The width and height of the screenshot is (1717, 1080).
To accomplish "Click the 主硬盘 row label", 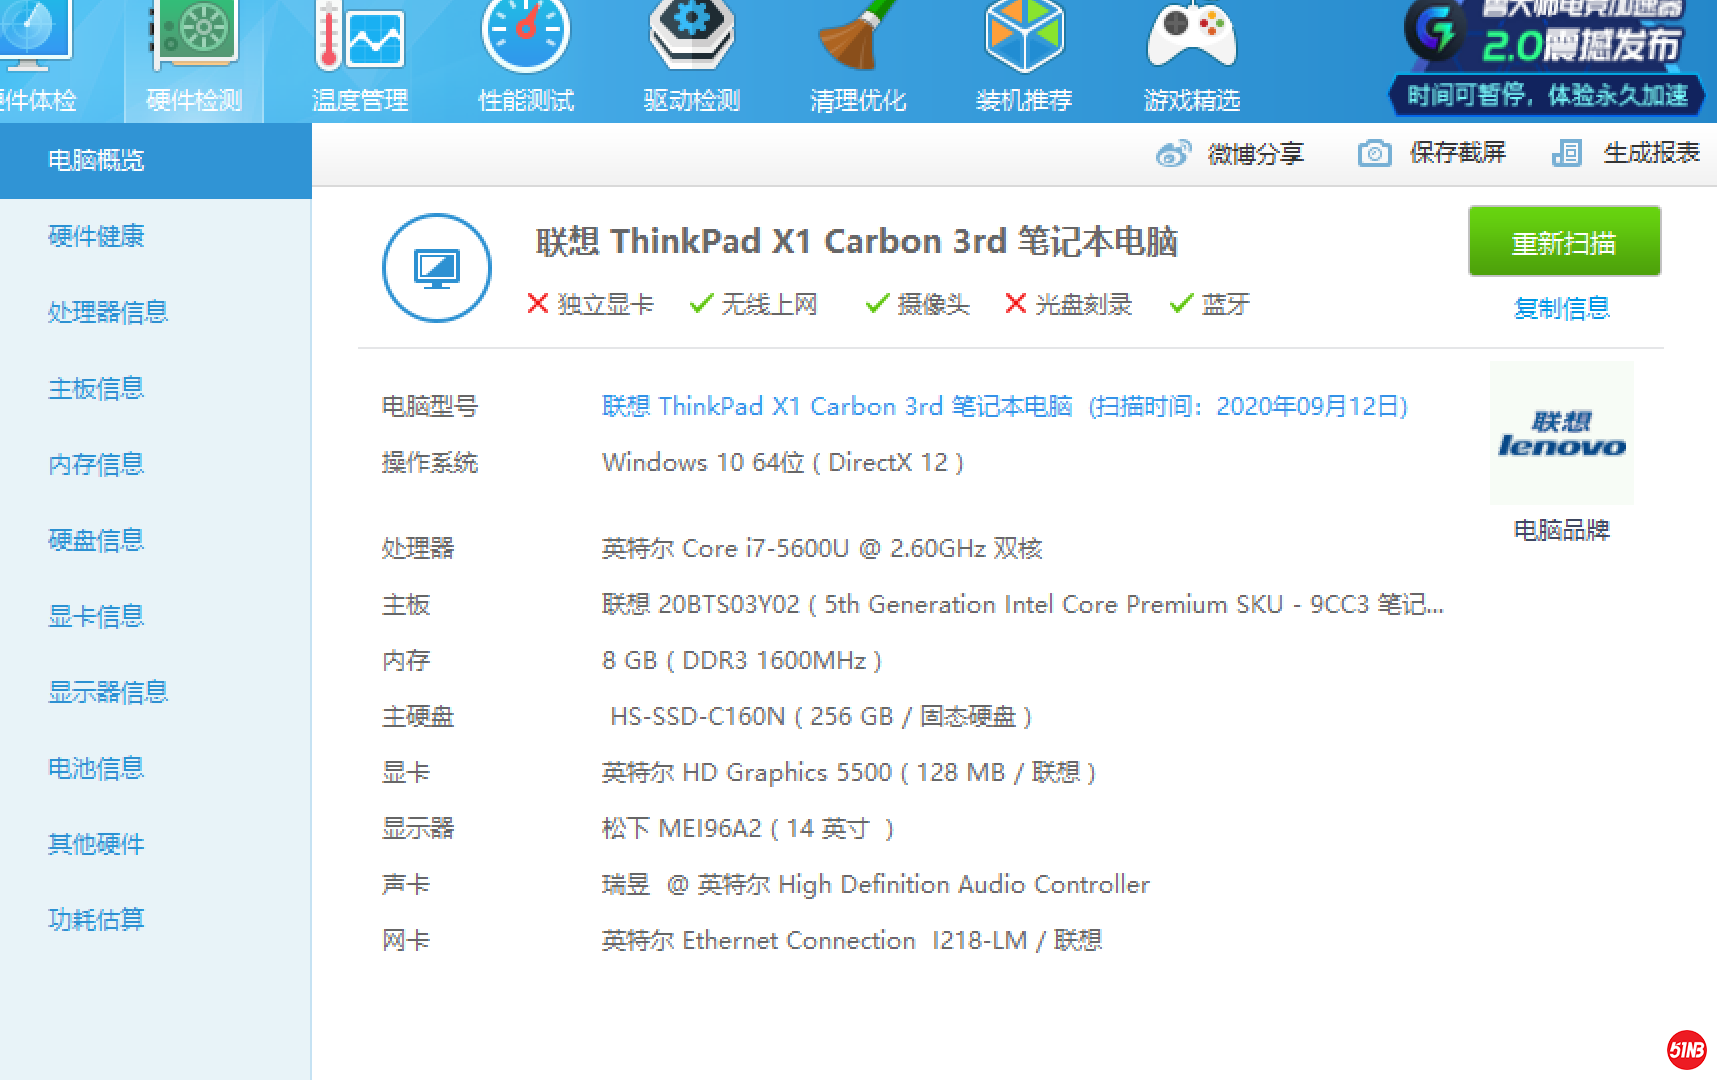I will click(x=418, y=717).
